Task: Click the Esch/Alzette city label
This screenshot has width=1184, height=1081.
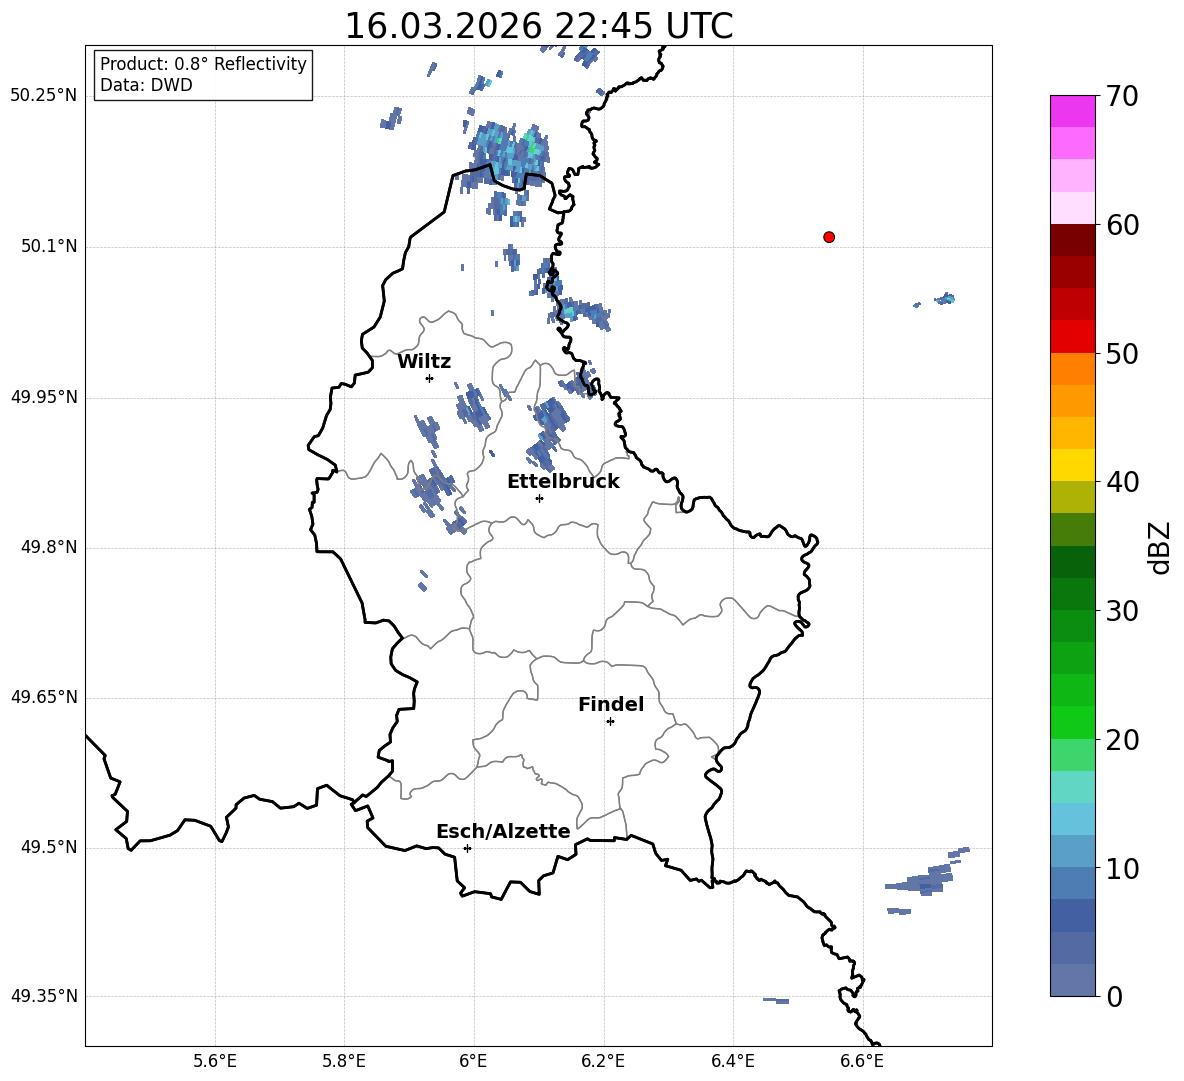Action: [x=503, y=831]
